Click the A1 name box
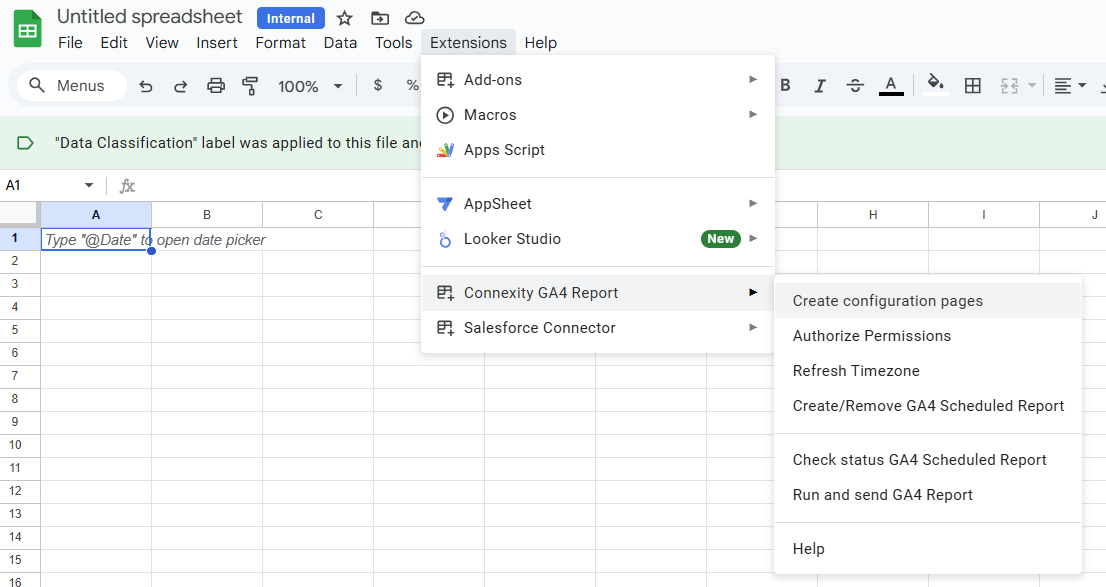1106x587 pixels. point(42,186)
